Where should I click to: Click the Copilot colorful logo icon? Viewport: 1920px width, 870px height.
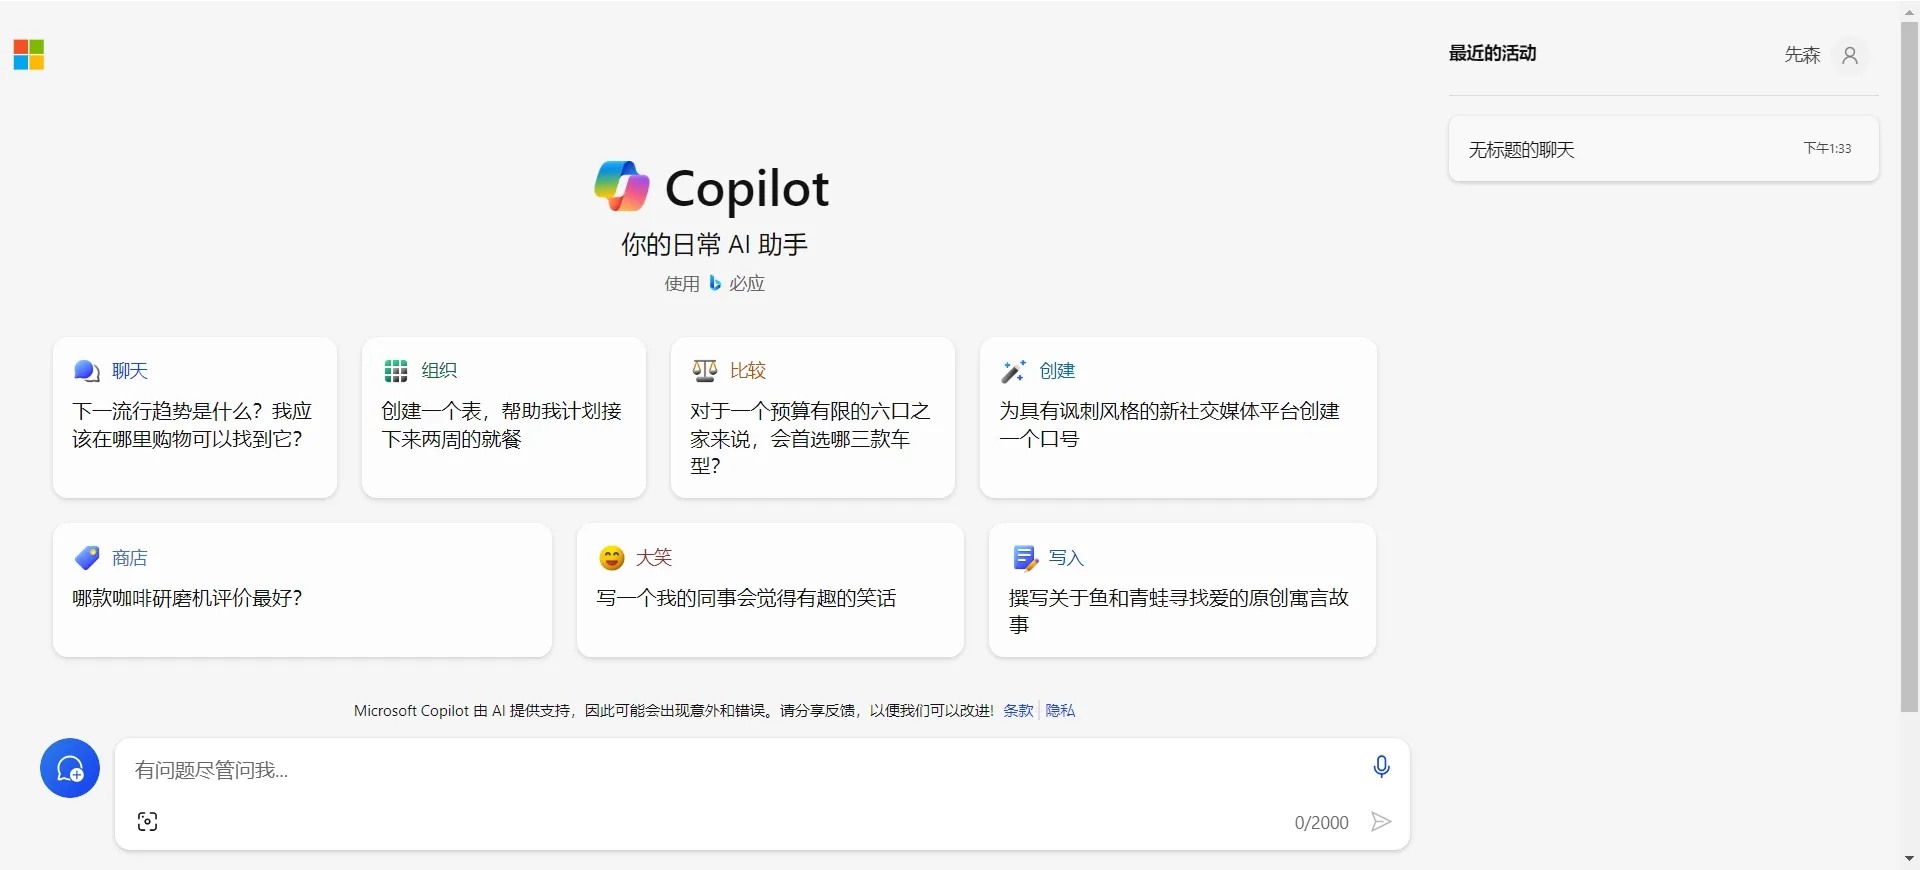point(622,186)
